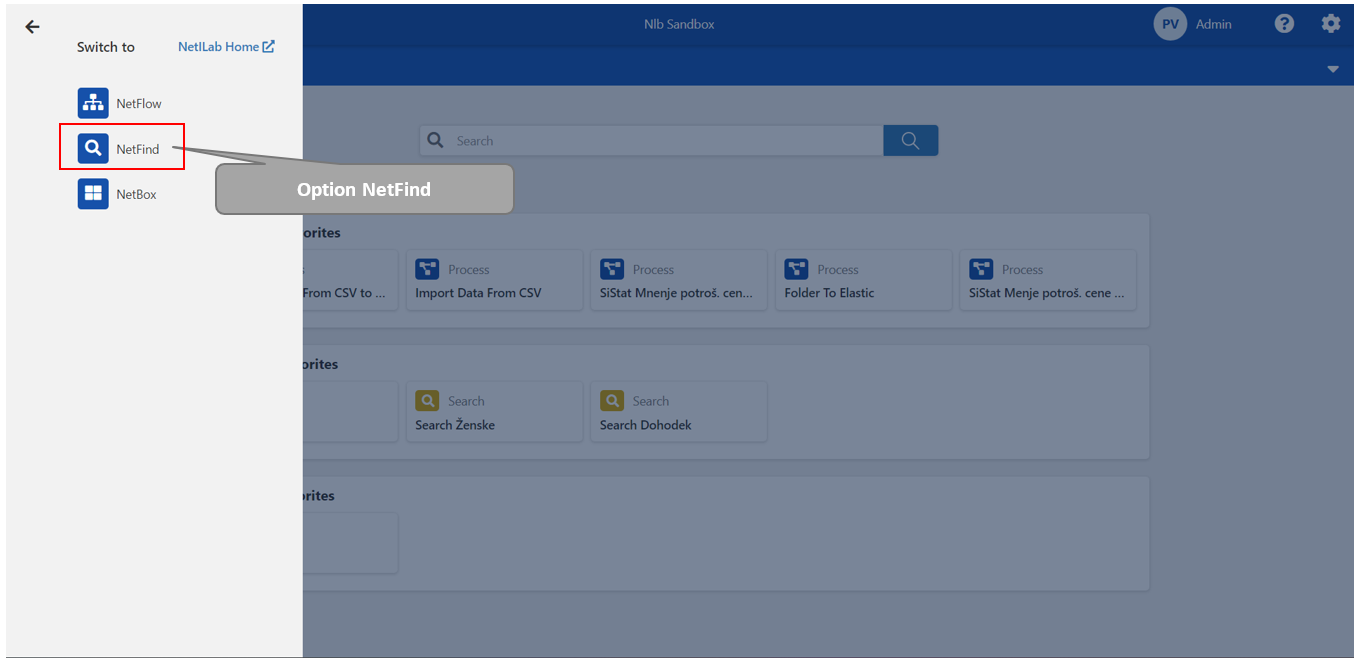
Task: Select the NetBox menu label
Action: [x=136, y=195]
